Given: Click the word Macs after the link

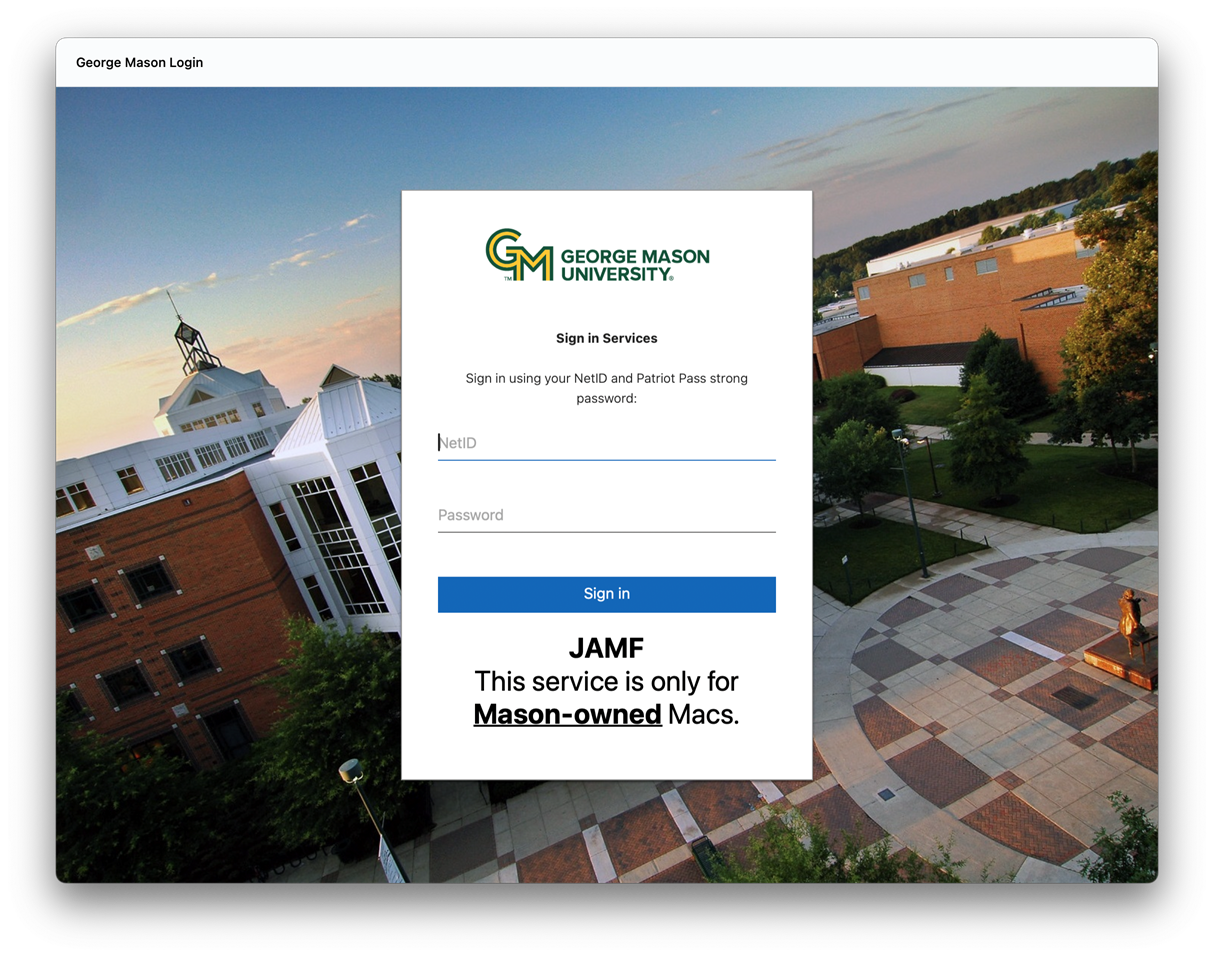Looking at the screenshot, I should (x=703, y=714).
